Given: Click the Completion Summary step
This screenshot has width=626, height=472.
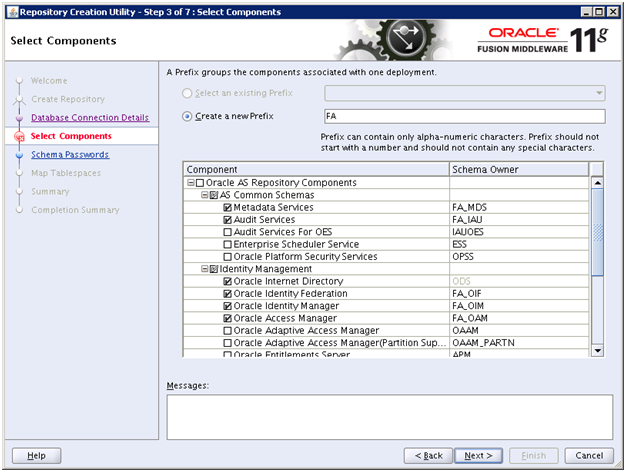Looking at the screenshot, I should 75,210.
